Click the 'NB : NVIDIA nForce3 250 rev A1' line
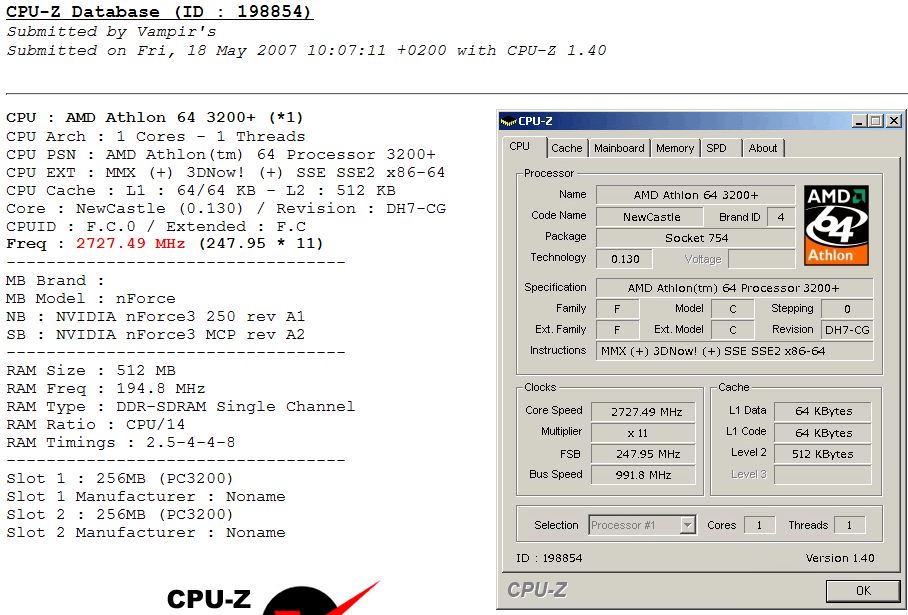Image resolution: width=908 pixels, height=615 pixels. point(155,317)
